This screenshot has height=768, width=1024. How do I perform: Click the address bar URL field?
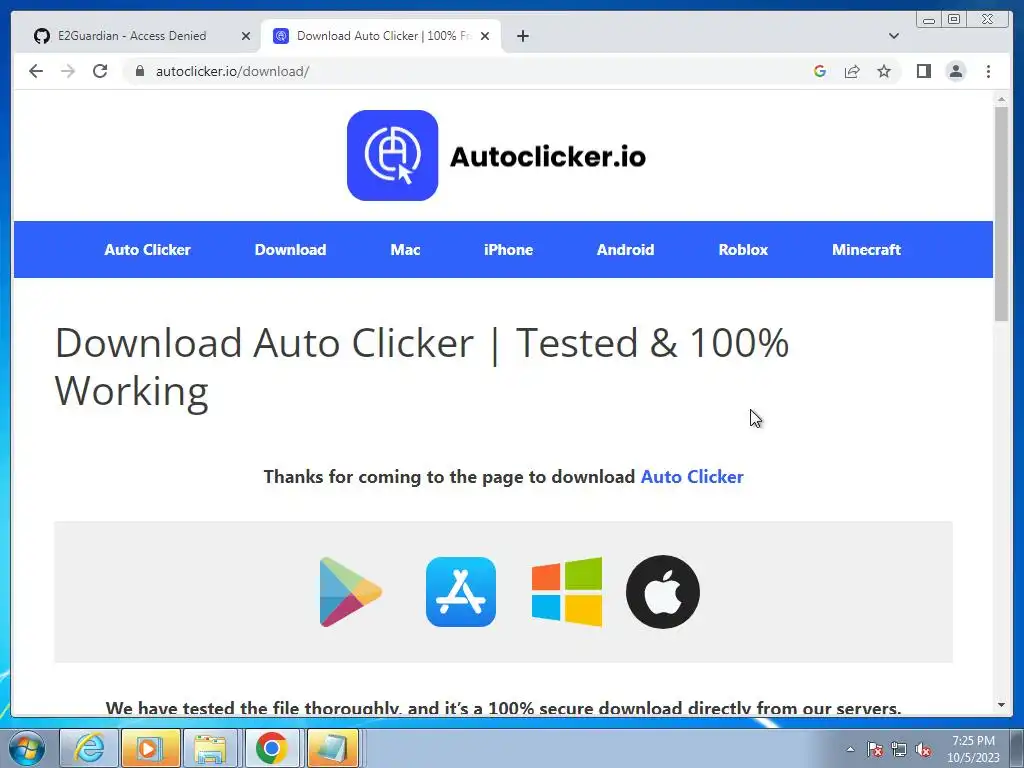coord(470,71)
